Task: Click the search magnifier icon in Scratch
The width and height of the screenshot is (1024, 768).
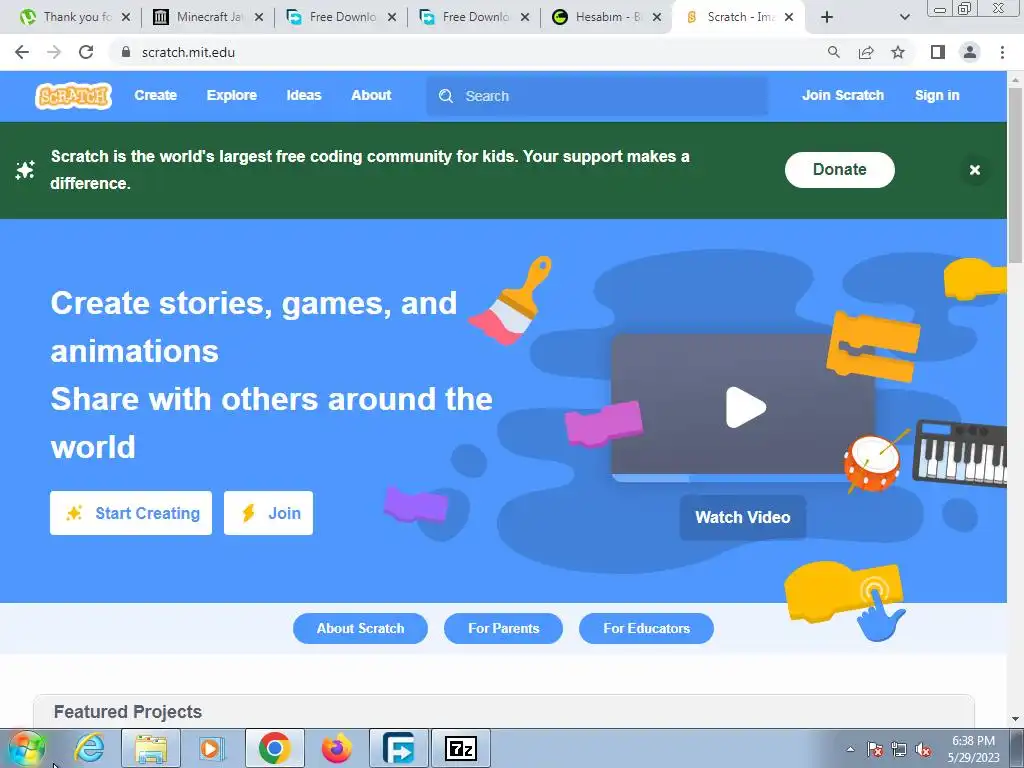Action: pyautogui.click(x=446, y=96)
